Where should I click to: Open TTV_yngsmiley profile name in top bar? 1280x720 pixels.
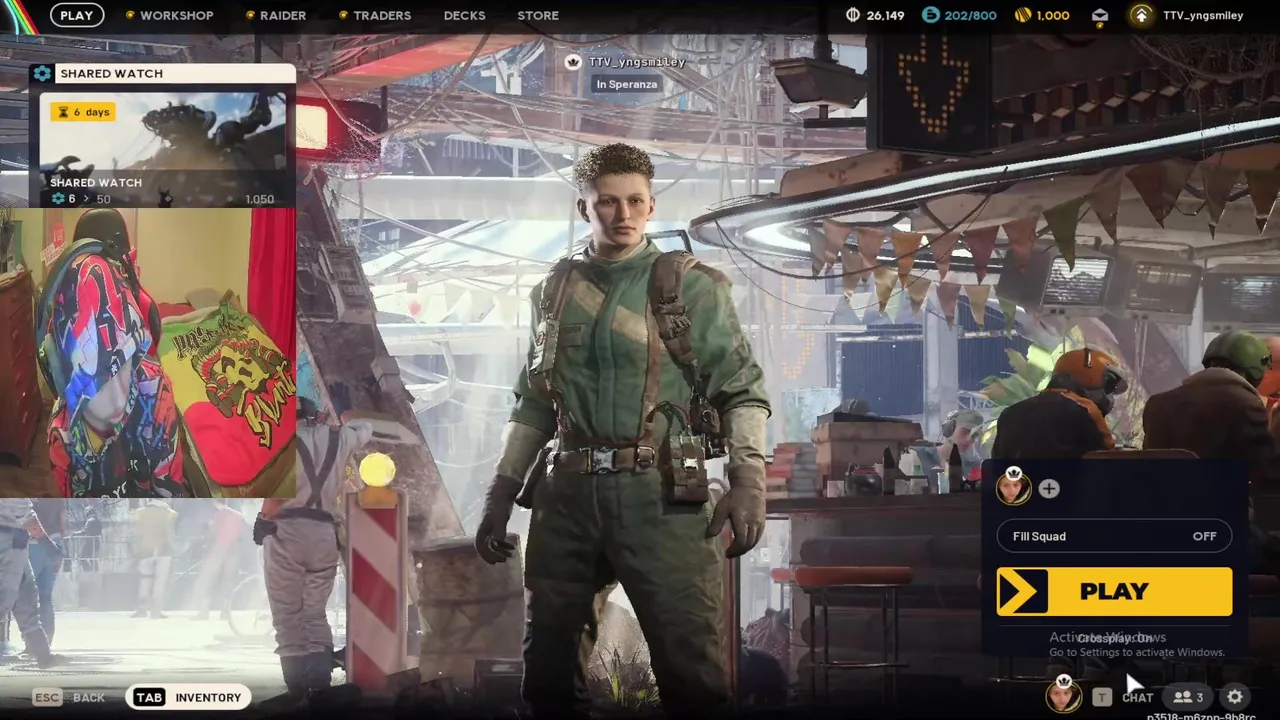pos(1203,15)
